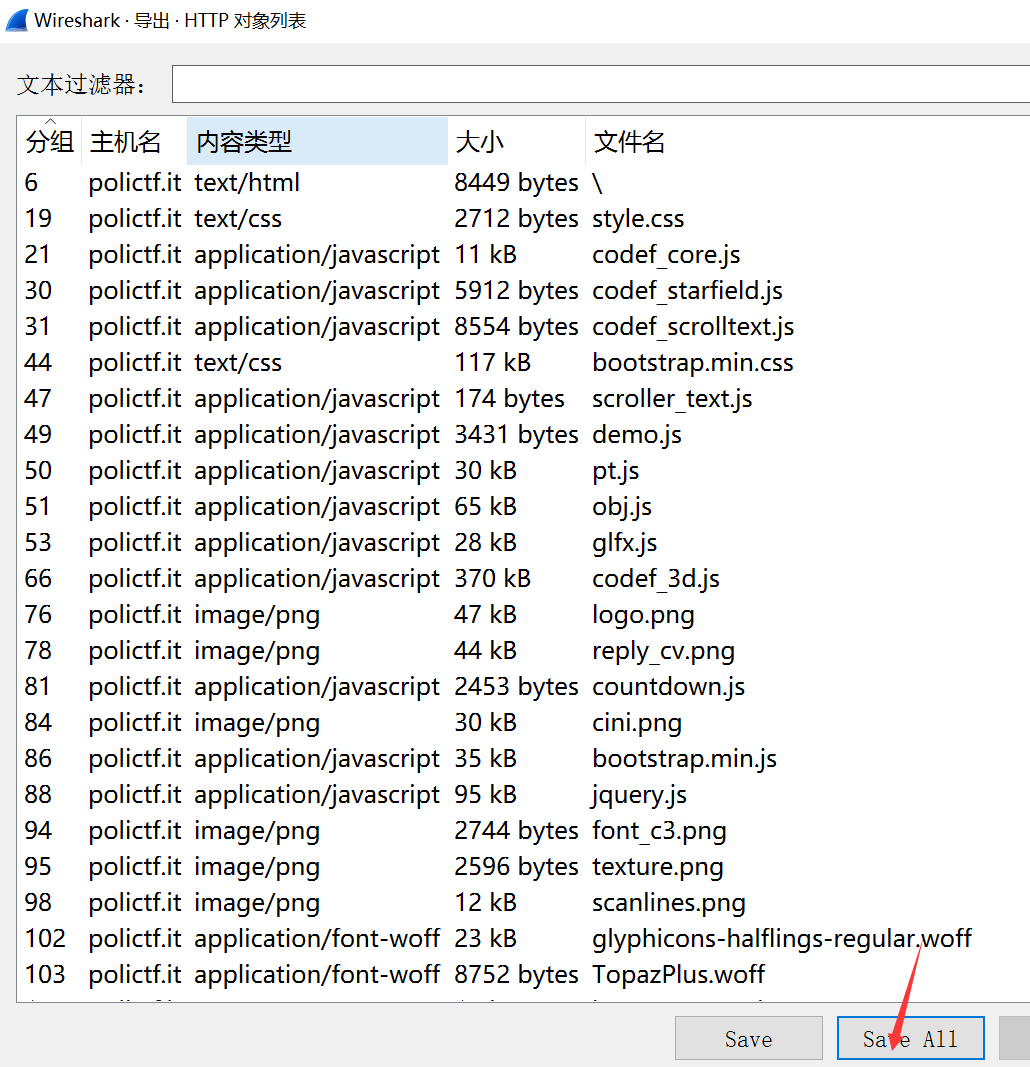Select the texture.png entry
Image resolution: width=1030 pixels, height=1067 pixels.
[x=523, y=867]
